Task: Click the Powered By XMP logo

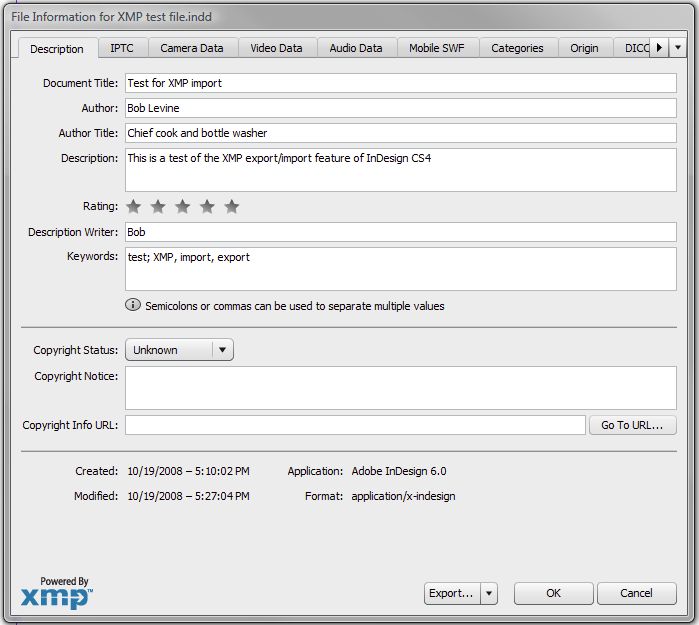Action: click(57, 592)
